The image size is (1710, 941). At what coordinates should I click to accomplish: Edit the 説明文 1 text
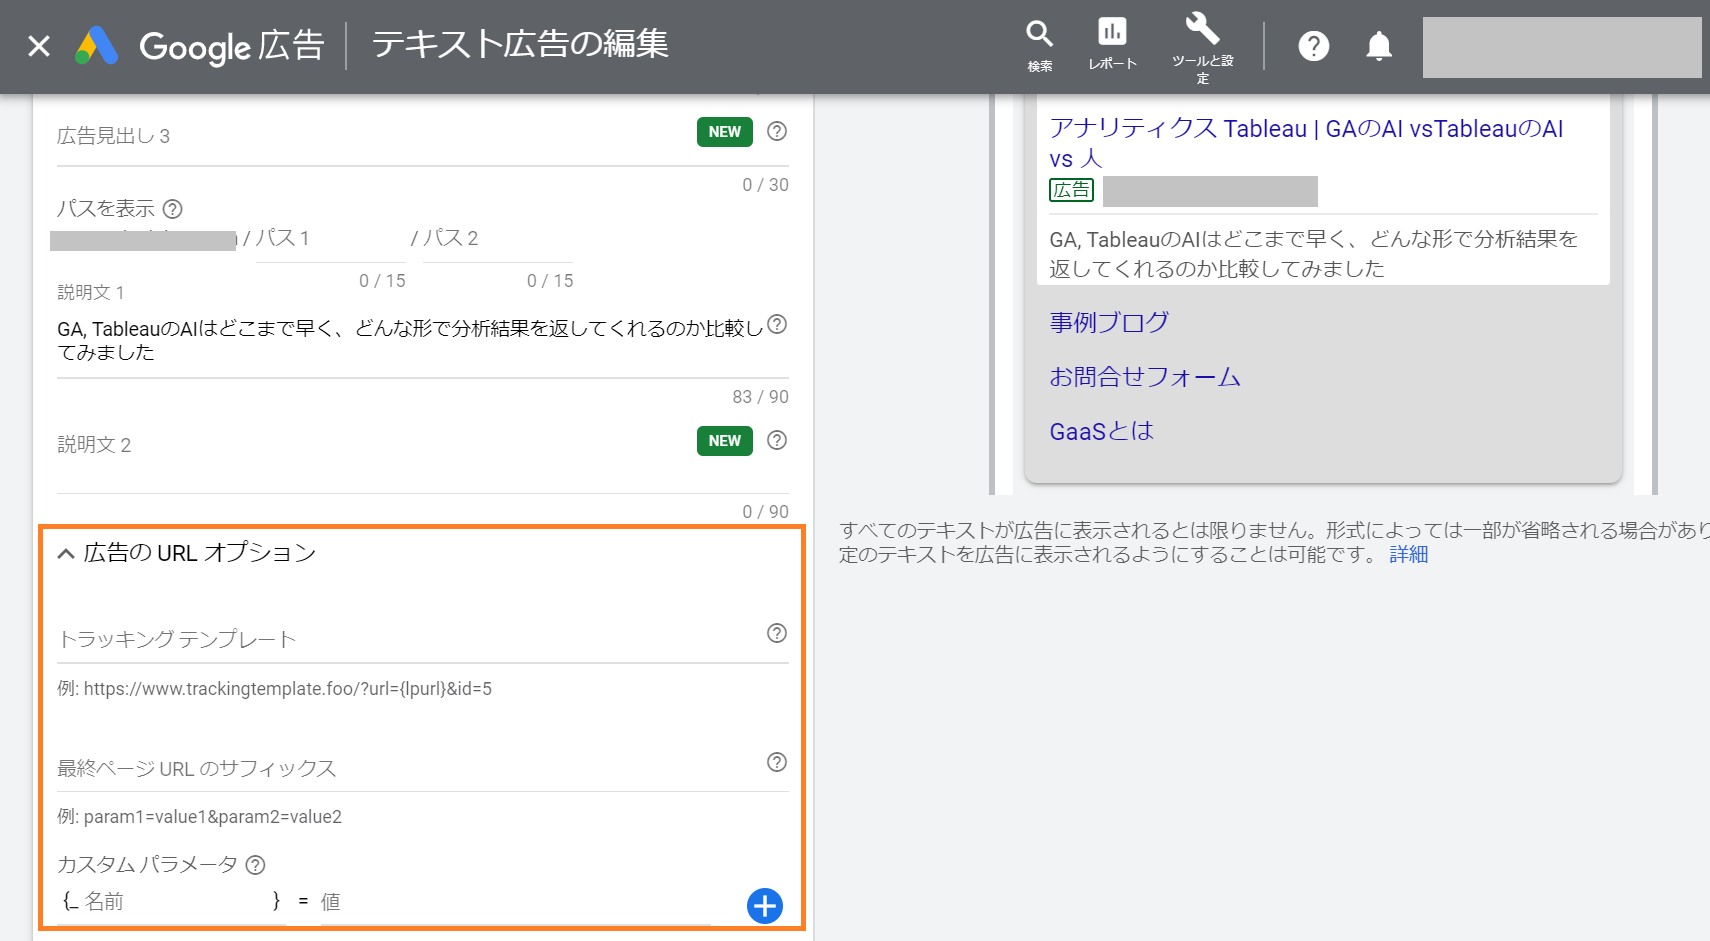(411, 341)
